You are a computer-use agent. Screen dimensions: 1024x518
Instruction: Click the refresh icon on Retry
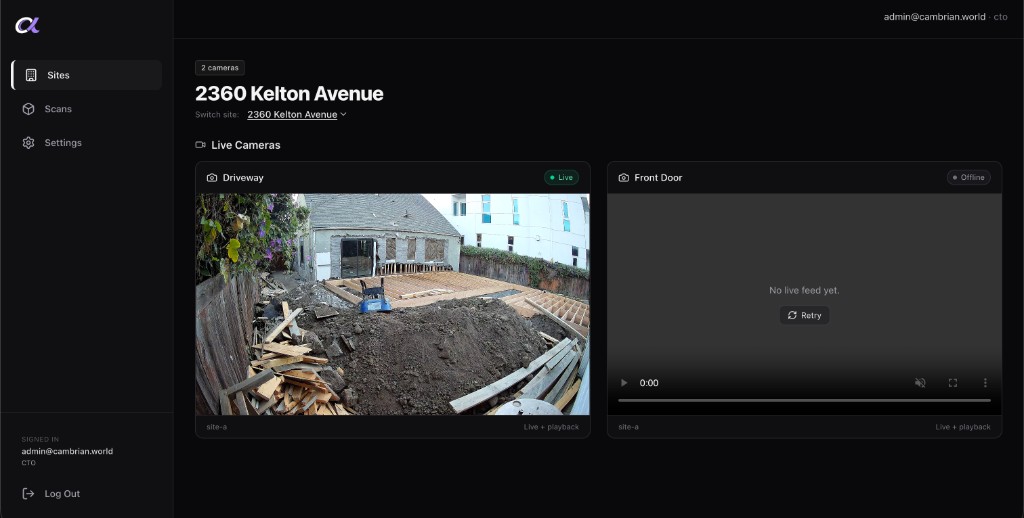(792, 316)
